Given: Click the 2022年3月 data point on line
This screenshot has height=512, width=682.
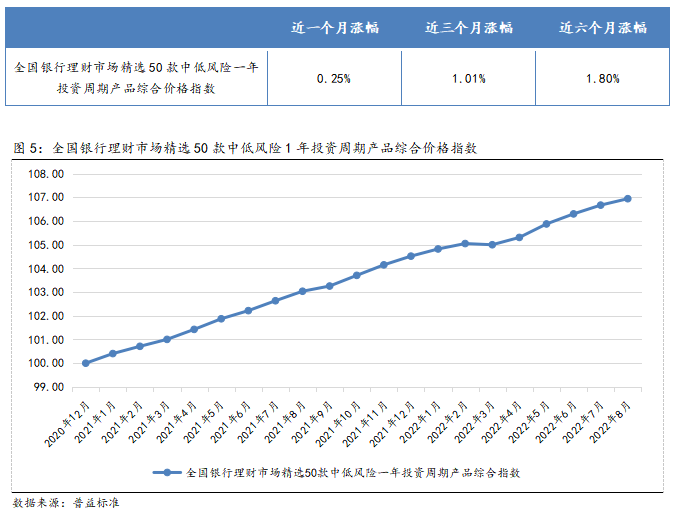Looking at the screenshot, I should tap(492, 244).
